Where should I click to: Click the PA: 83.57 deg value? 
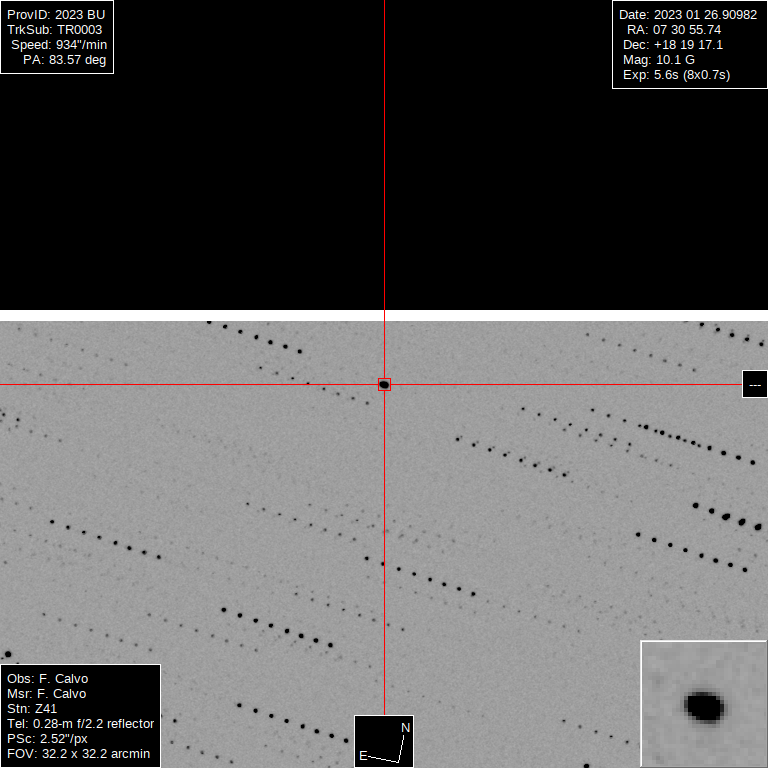pyautogui.click(x=65, y=60)
